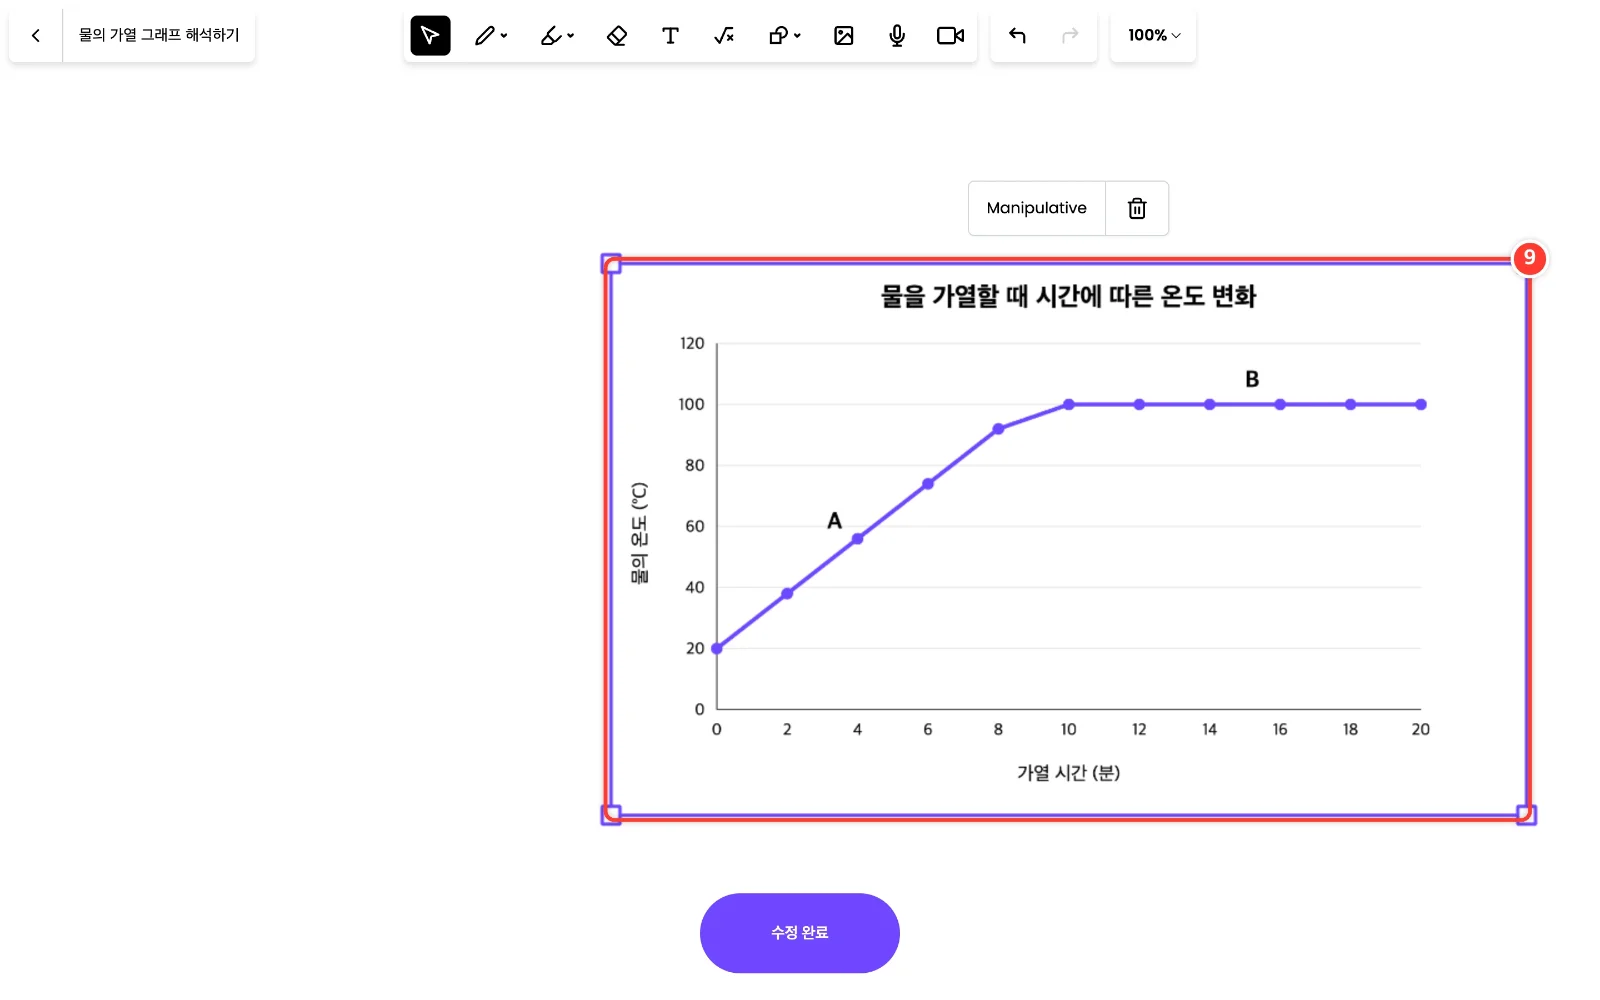
Task: Delete the selected graph with trash icon
Action: [1137, 208]
